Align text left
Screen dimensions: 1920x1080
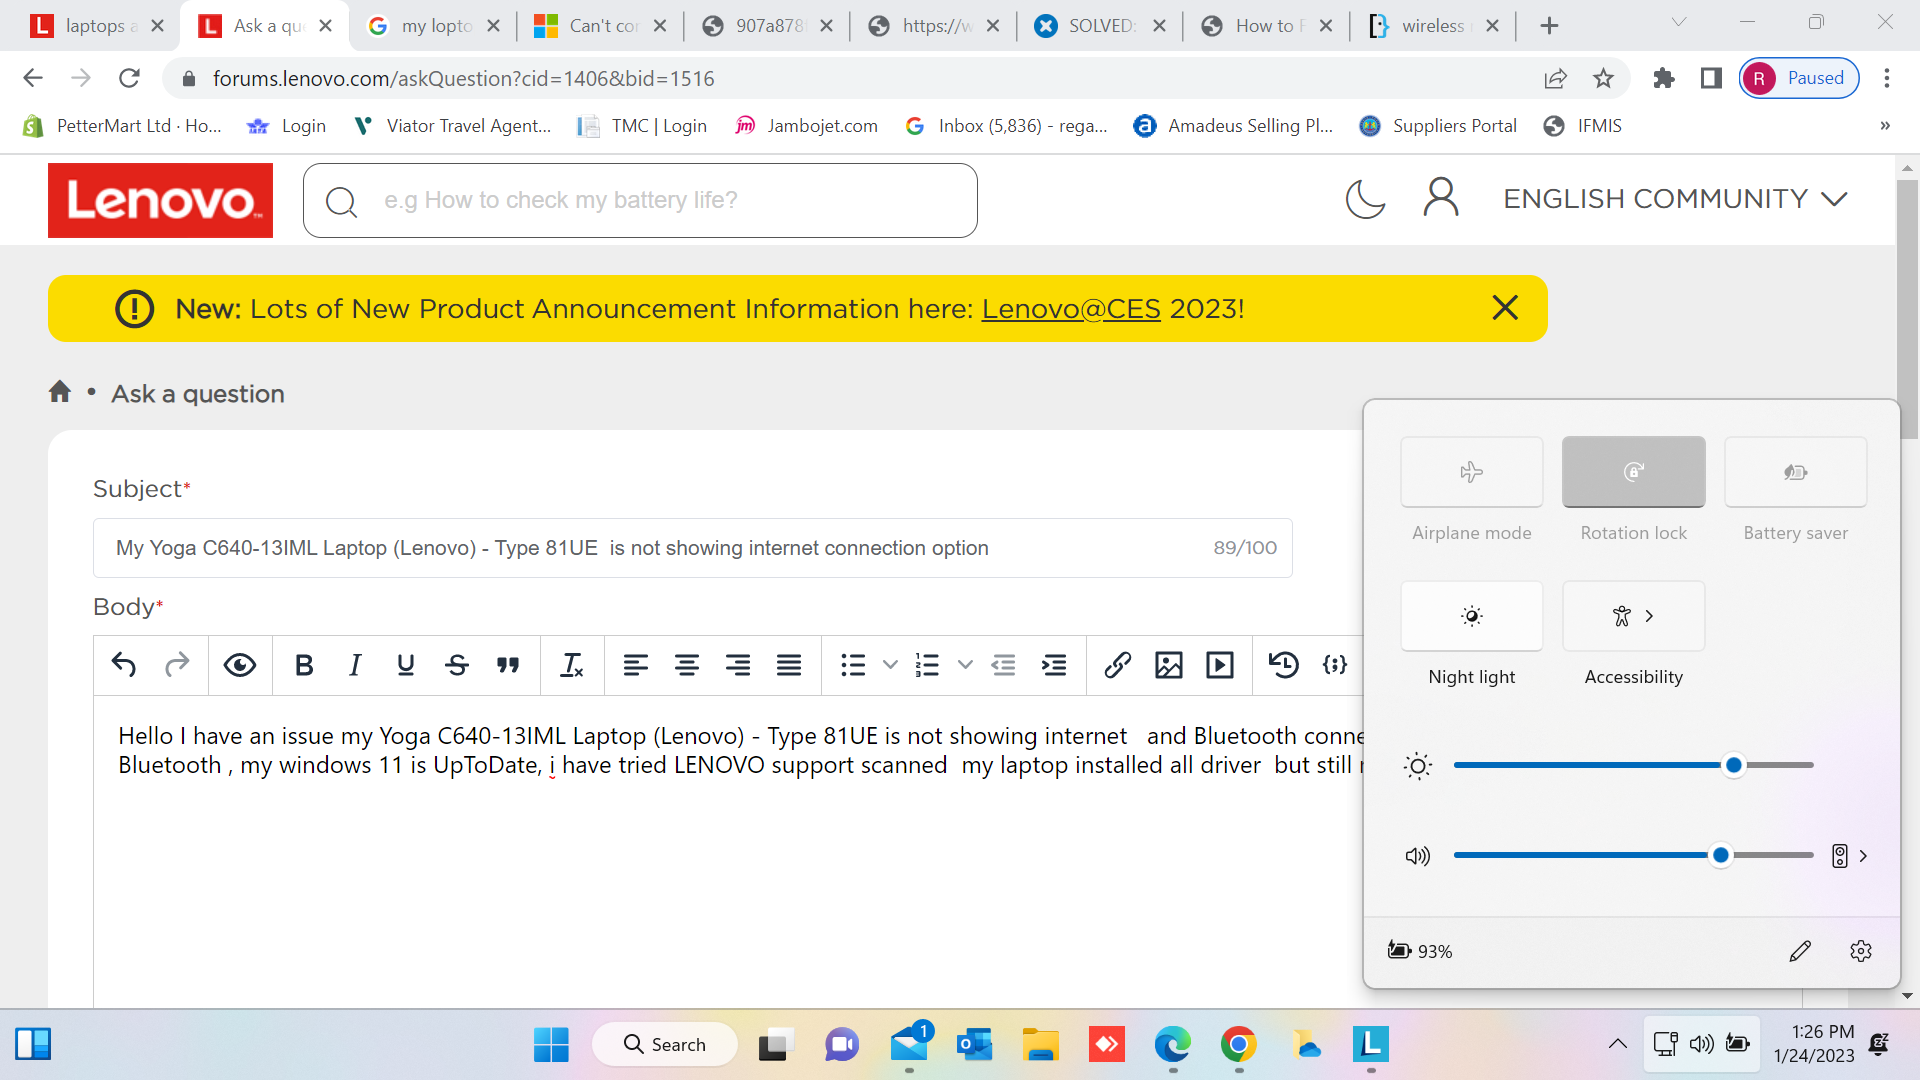(x=636, y=665)
